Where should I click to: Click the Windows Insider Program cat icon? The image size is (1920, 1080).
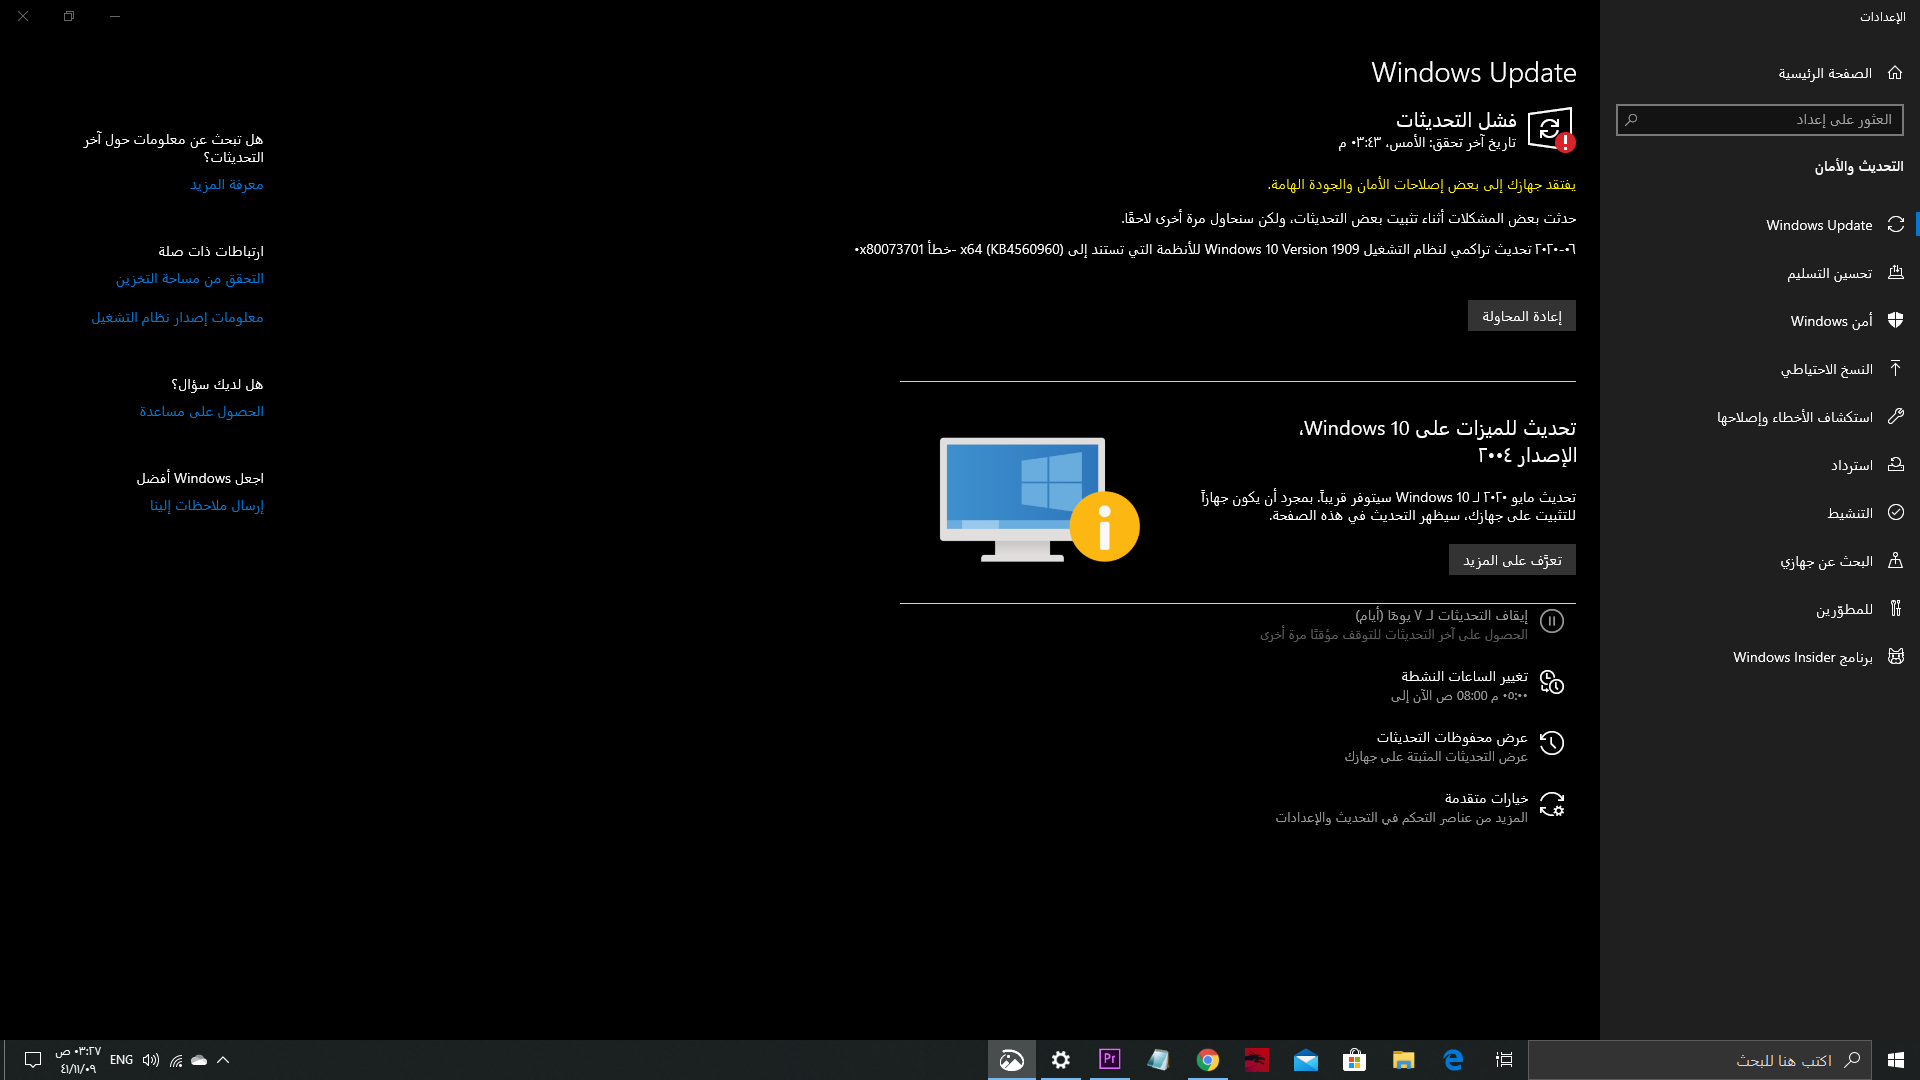(x=1895, y=657)
